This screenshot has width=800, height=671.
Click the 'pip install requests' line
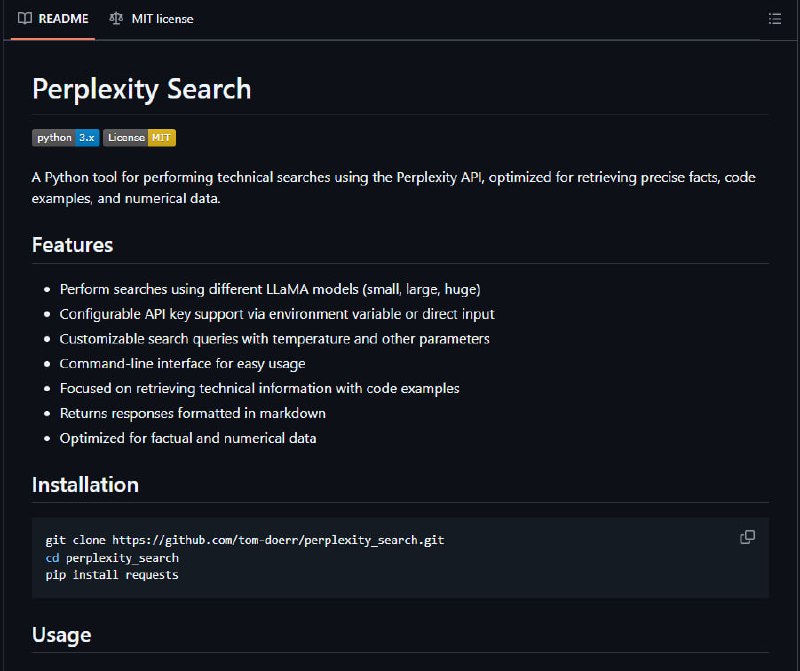click(x=112, y=575)
